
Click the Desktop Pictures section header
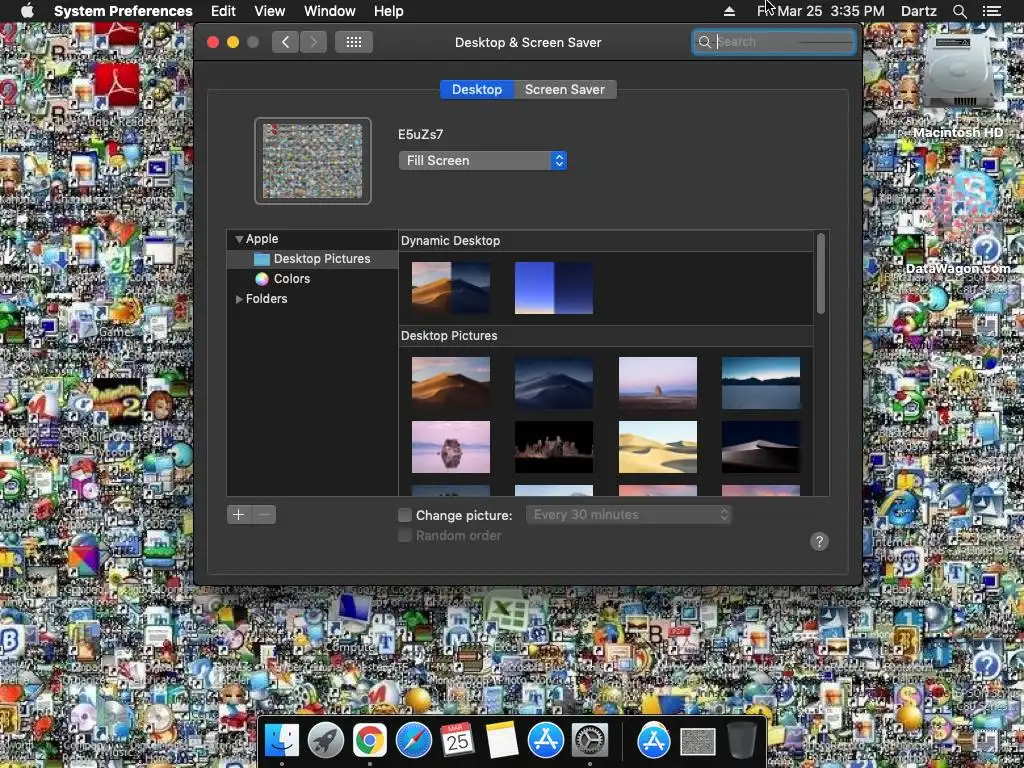click(449, 336)
